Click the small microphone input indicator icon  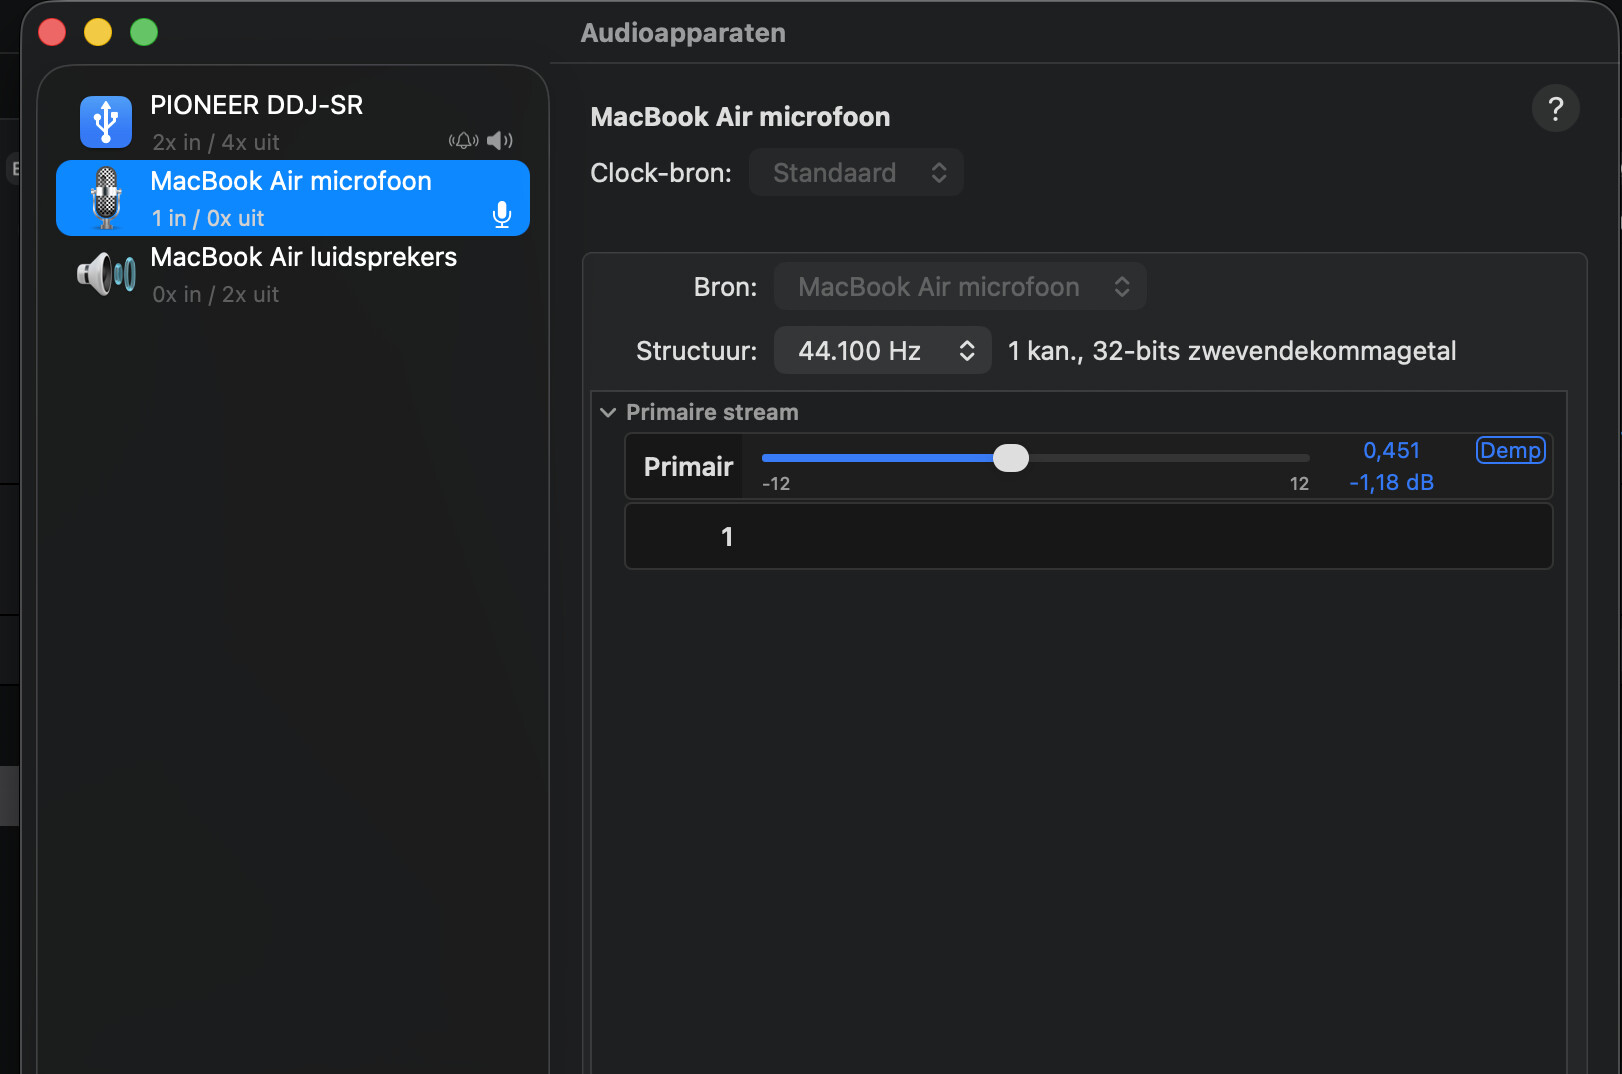click(502, 215)
